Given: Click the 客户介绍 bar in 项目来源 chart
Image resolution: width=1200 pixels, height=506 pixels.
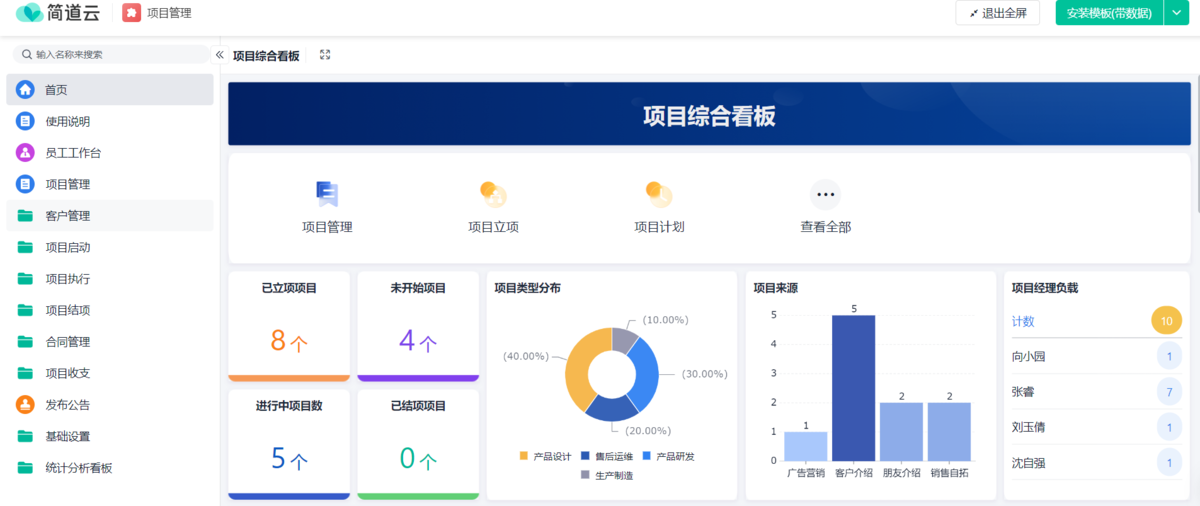Looking at the screenshot, I should click(x=853, y=388).
